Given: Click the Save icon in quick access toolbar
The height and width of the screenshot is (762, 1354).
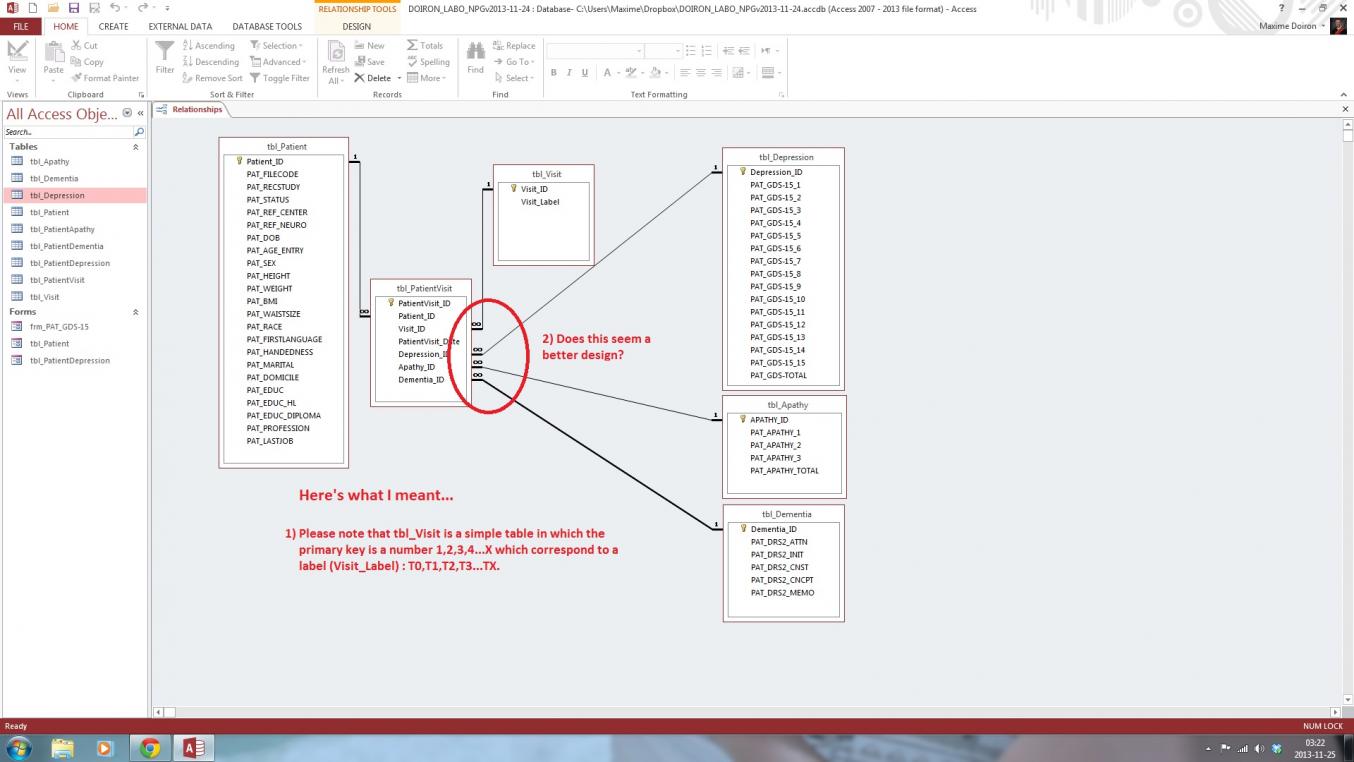Looking at the screenshot, I should coord(73,8).
